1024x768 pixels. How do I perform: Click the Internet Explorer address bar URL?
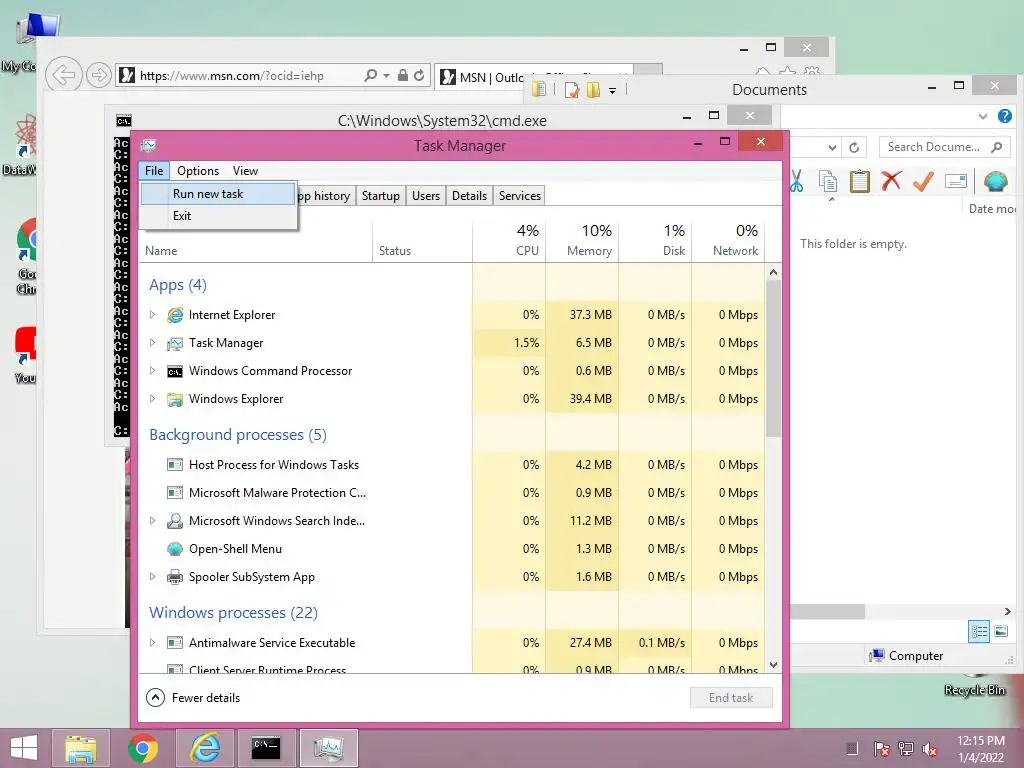(231, 76)
